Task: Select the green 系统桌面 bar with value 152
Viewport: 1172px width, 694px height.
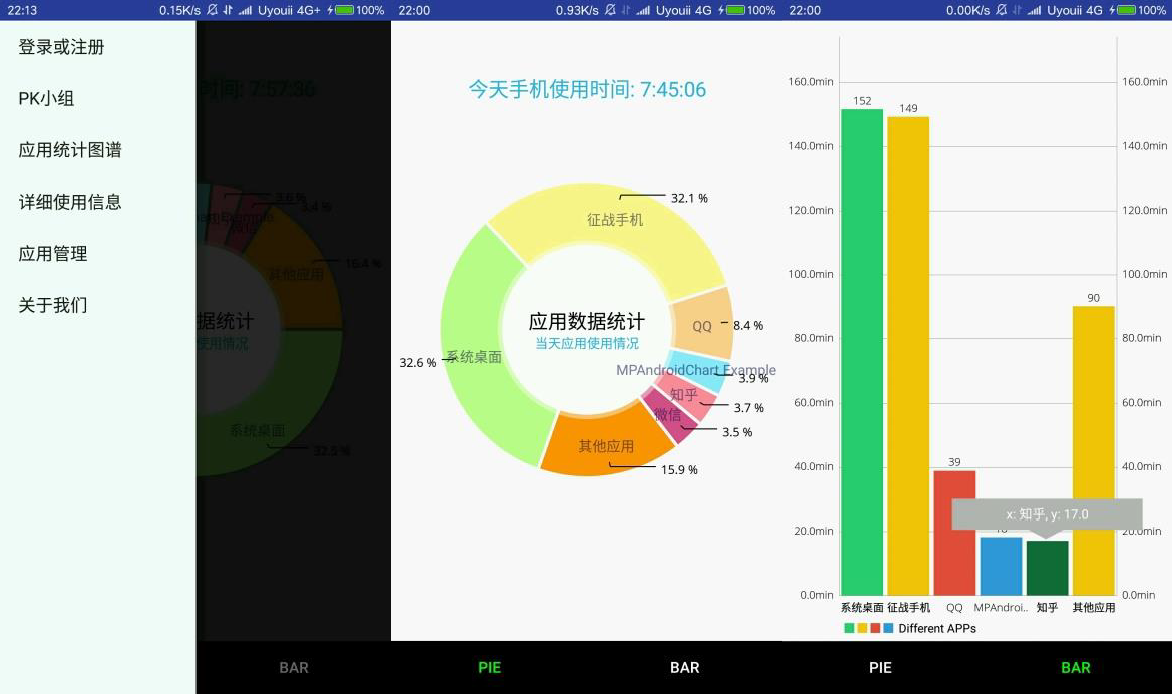Action: [x=862, y=351]
